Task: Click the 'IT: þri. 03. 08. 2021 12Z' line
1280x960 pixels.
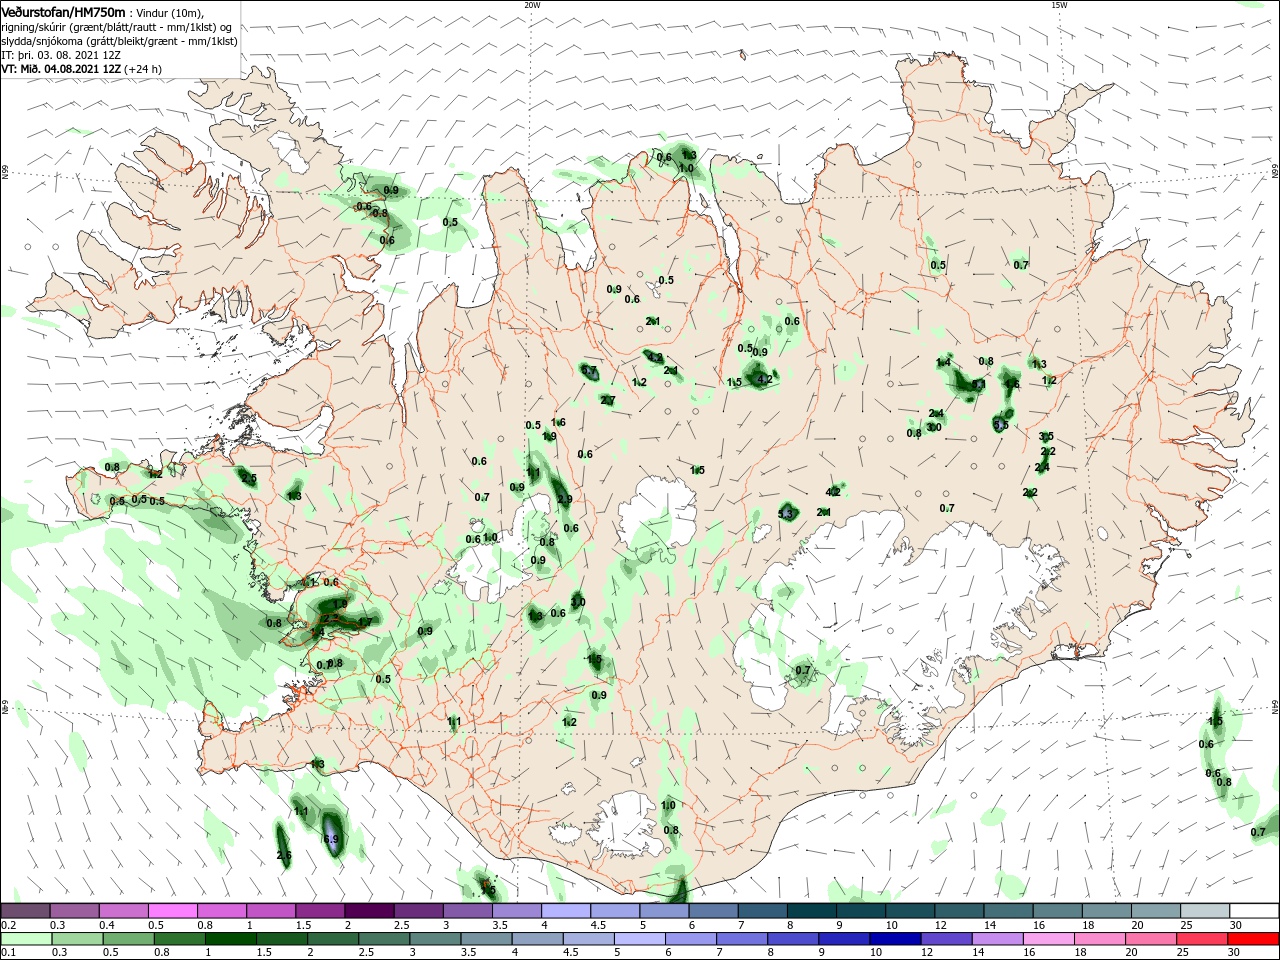Action: (61, 55)
